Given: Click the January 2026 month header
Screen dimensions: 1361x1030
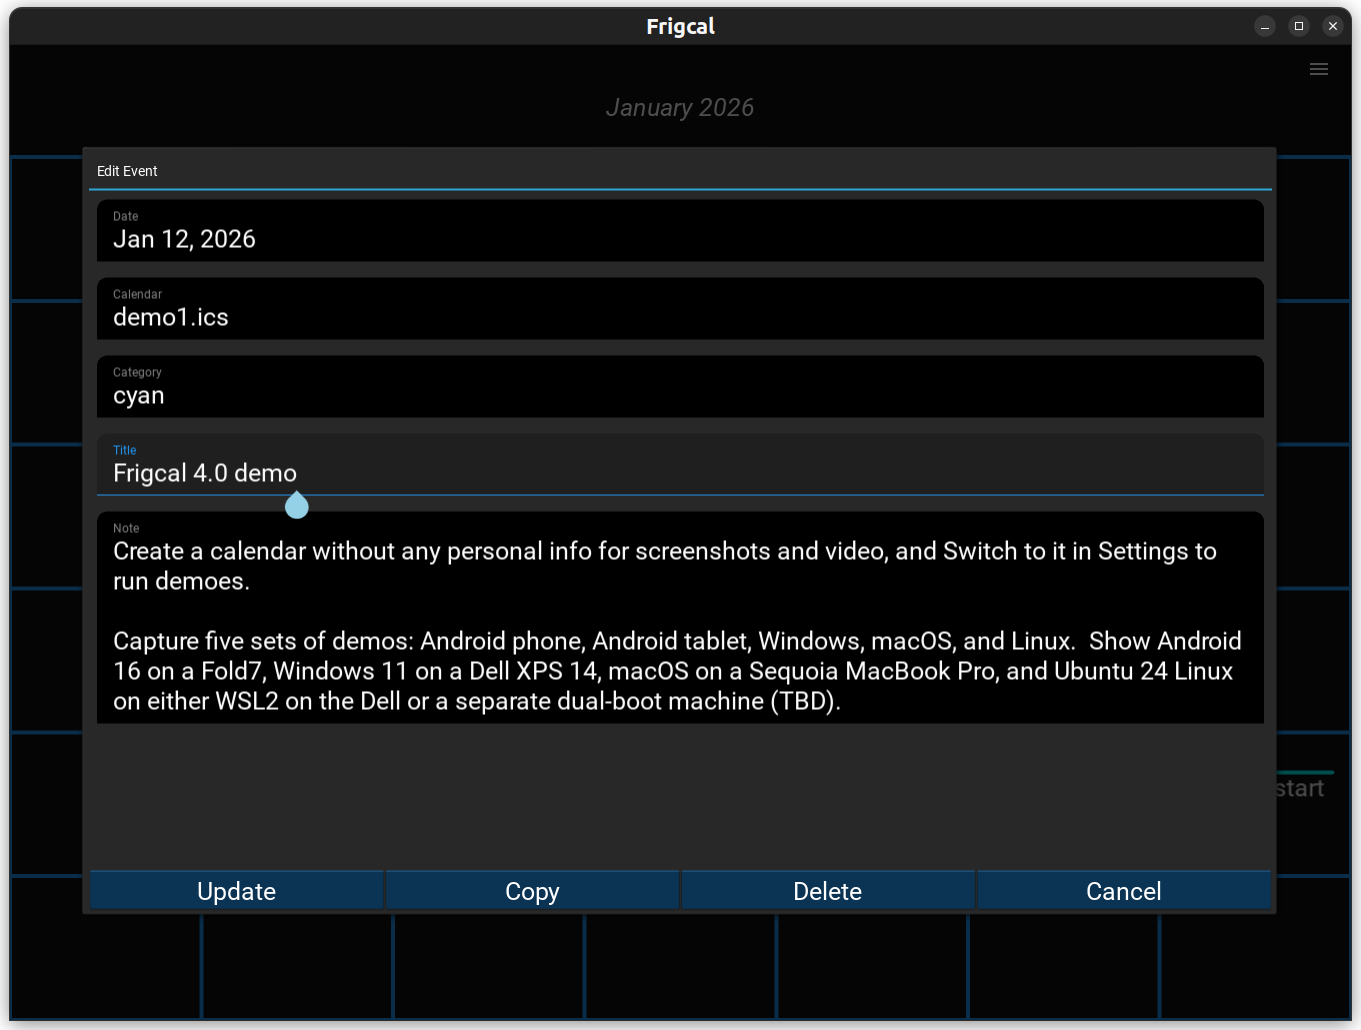Looking at the screenshot, I should coord(680,108).
